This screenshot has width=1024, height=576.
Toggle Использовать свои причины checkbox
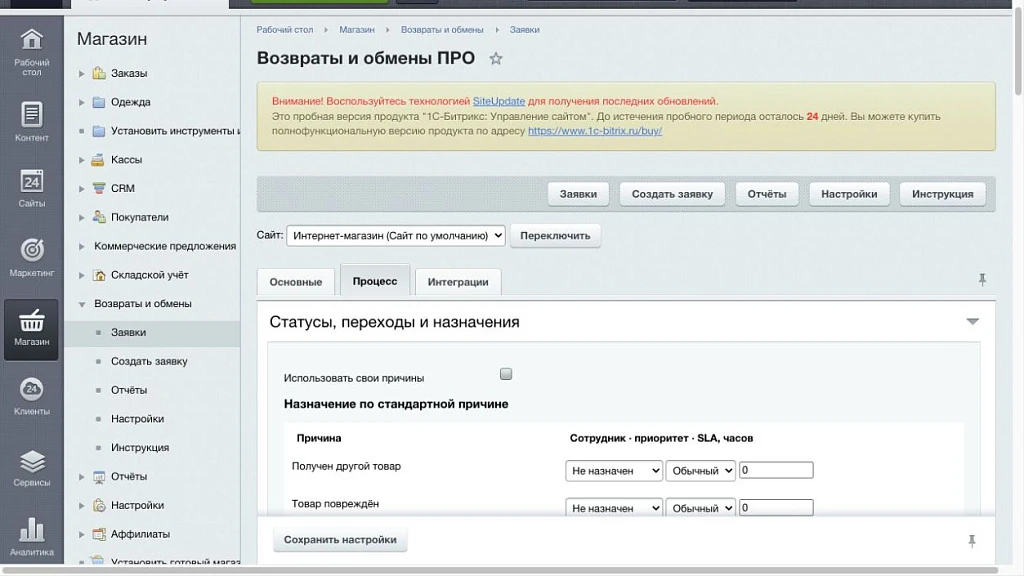tap(505, 374)
